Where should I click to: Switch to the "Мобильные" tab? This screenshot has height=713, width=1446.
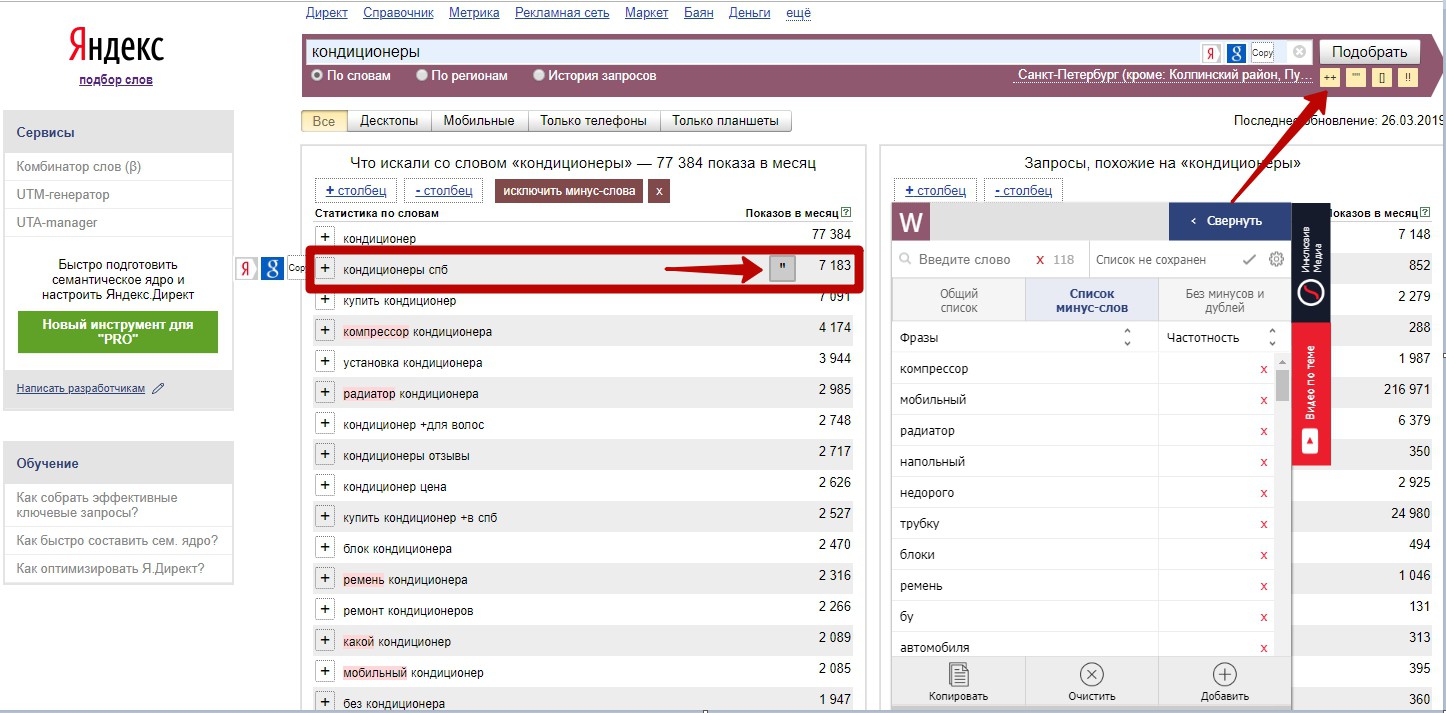click(479, 121)
